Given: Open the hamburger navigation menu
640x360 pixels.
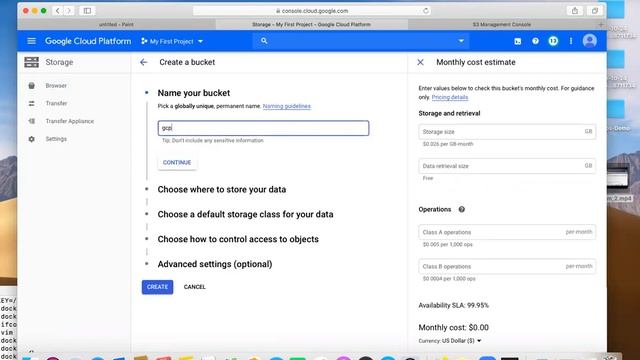Looking at the screenshot, I should point(31,41).
